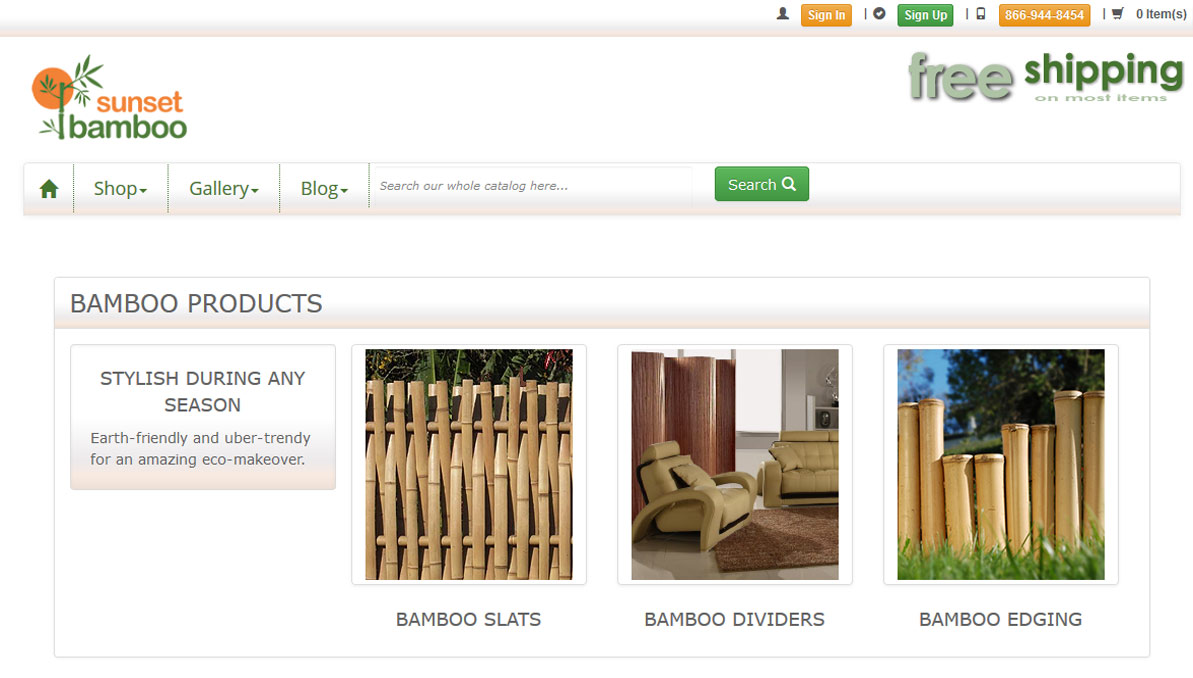Viewport: 1193px width, 678px height.
Task: Click the user account icon
Action: pos(782,14)
